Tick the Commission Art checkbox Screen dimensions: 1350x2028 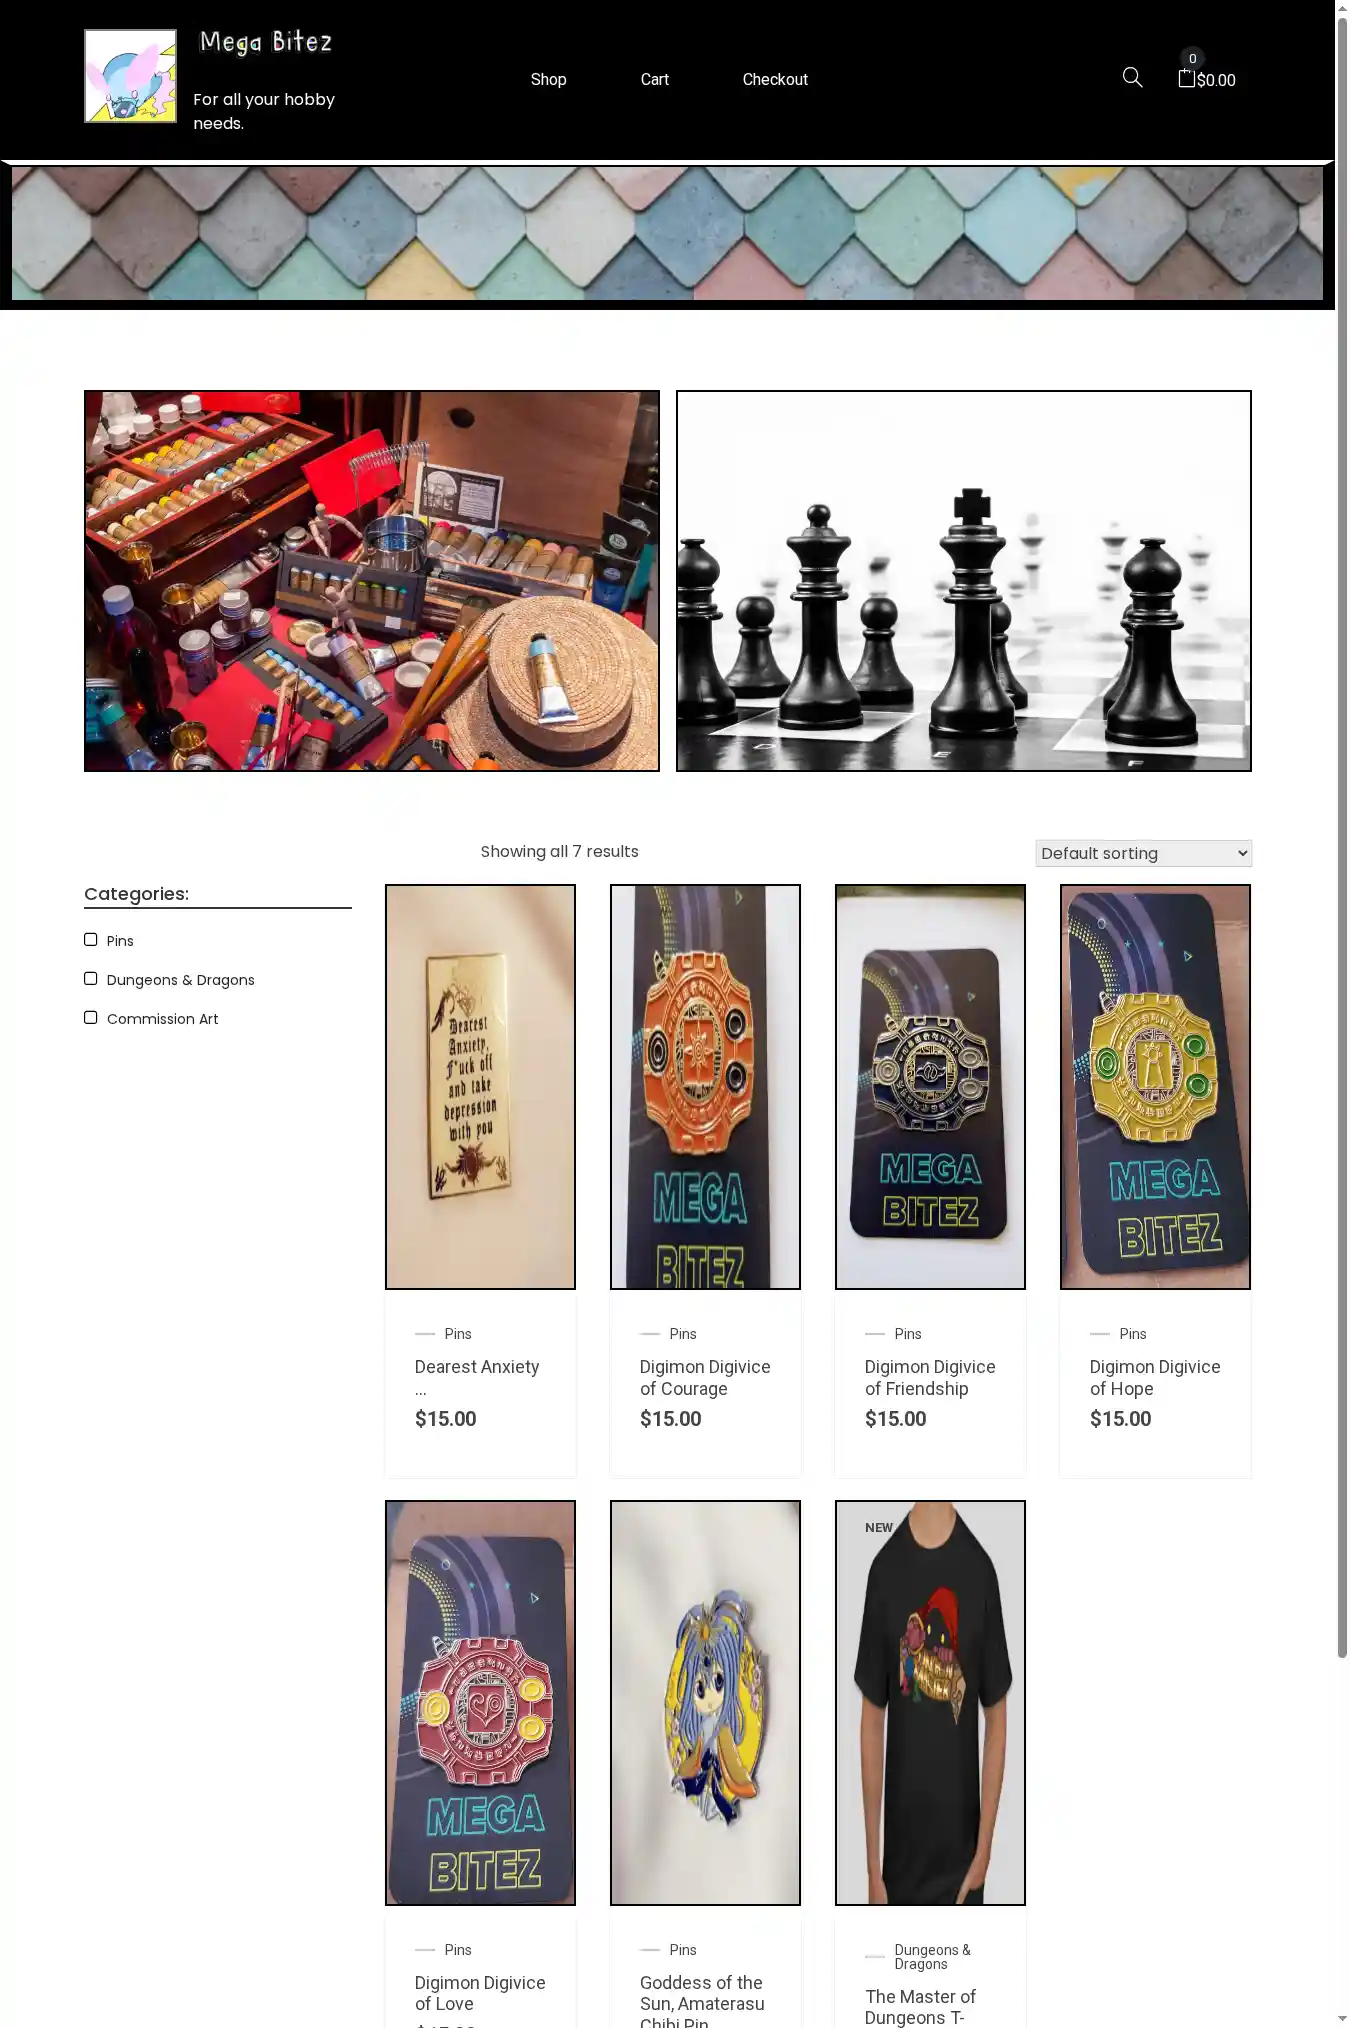[x=91, y=1018]
